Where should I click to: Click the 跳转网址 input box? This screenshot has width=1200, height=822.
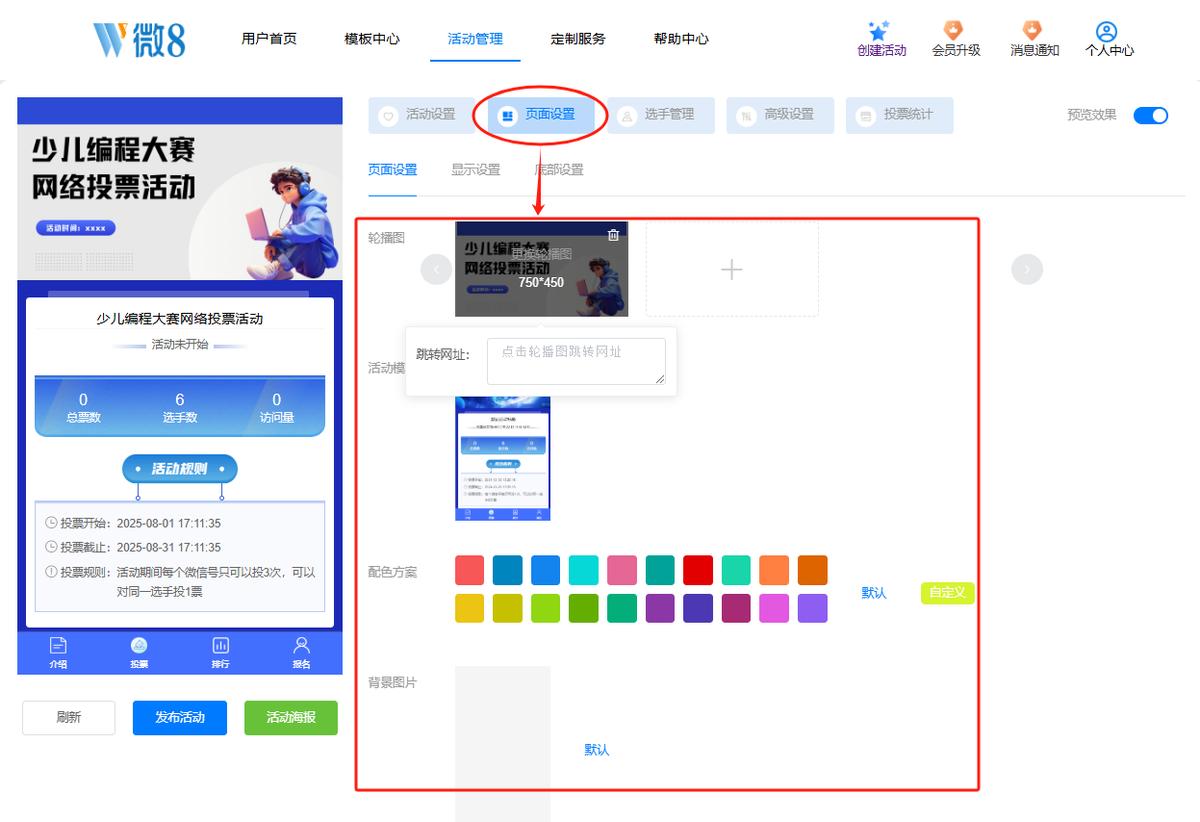576,361
